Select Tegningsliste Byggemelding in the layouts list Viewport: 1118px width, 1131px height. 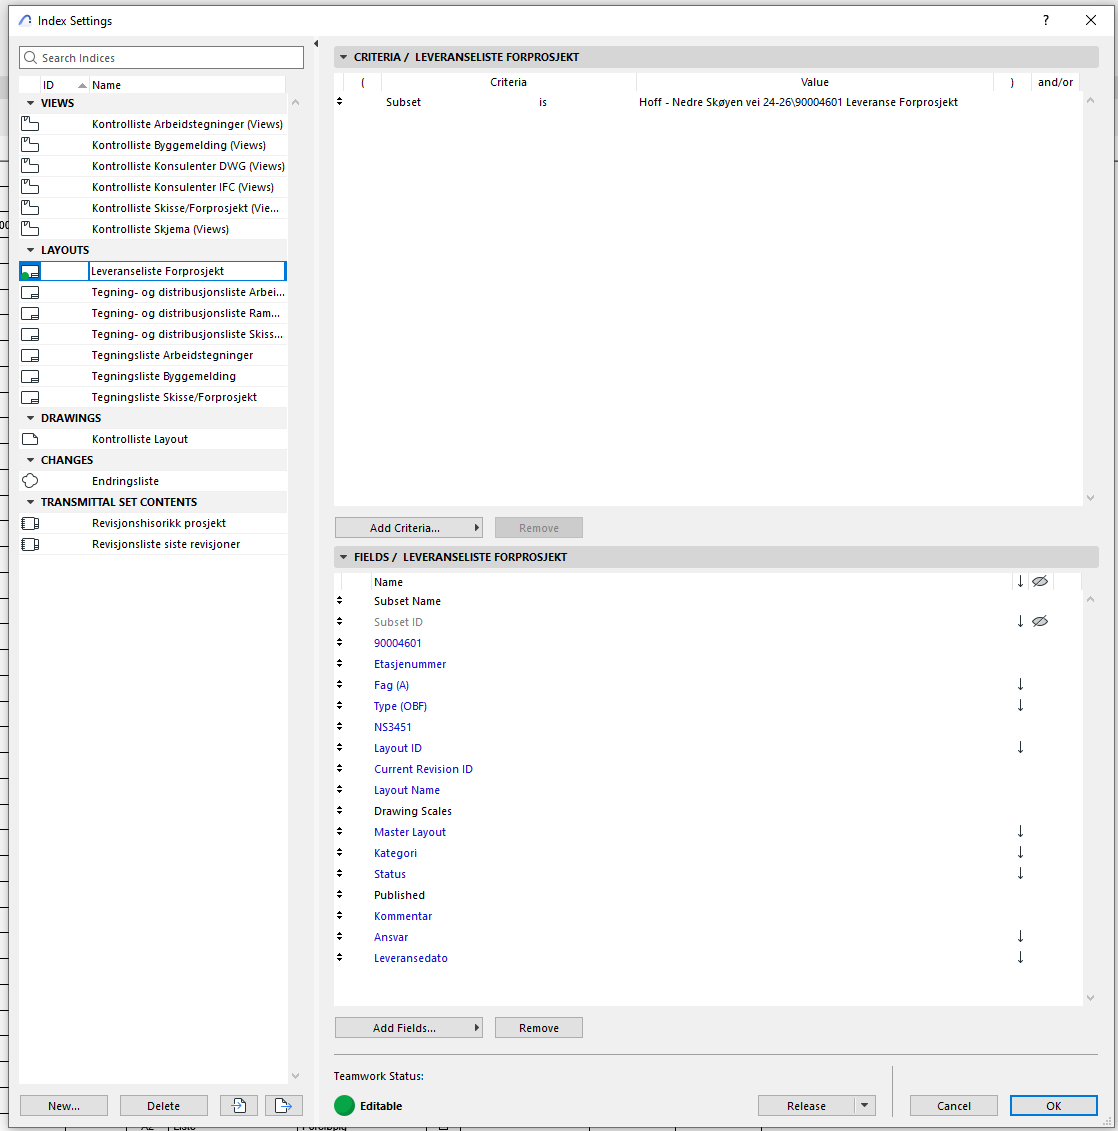coord(164,376)
